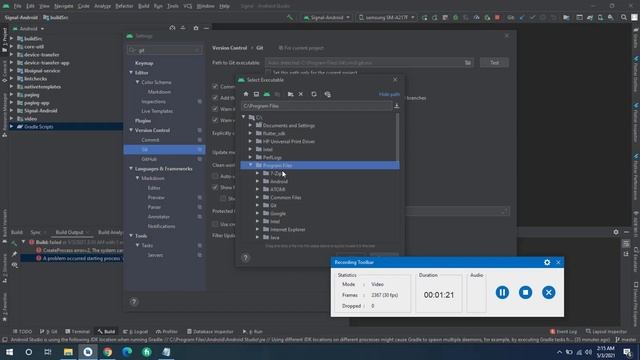
Task: Open File Explorer from the taskbar
Action: (68, 352)
